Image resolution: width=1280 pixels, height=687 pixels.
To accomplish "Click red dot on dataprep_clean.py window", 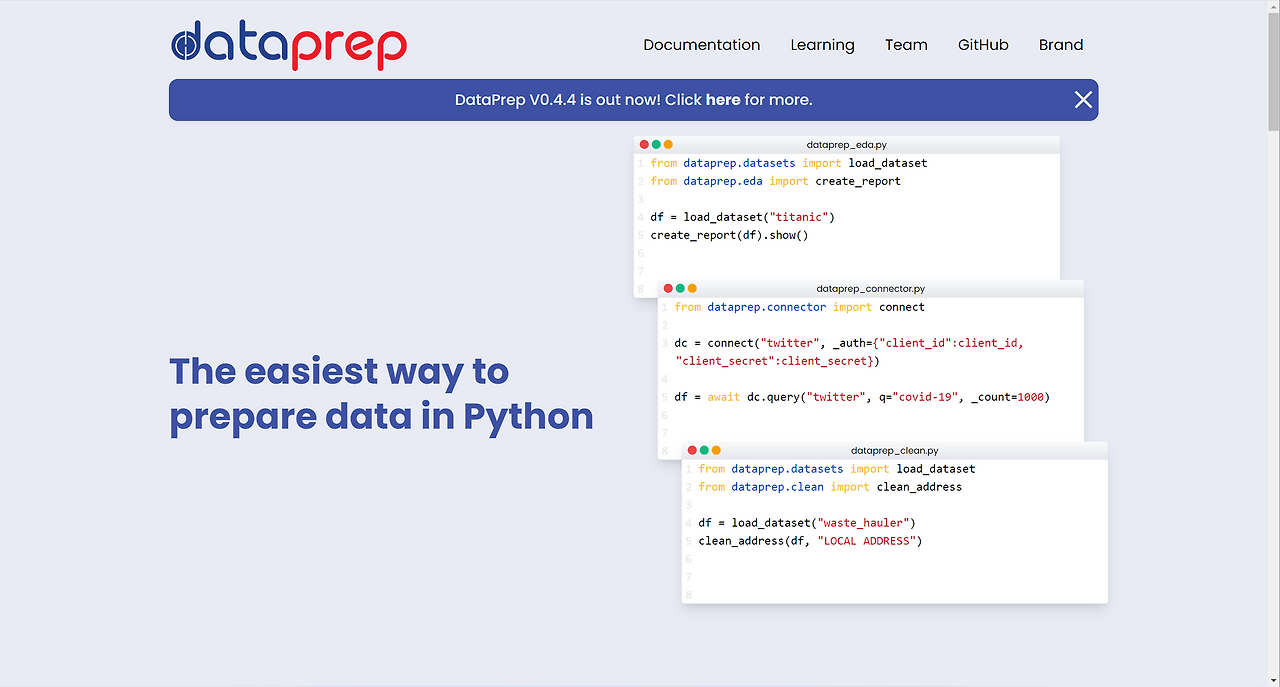I will pos(692,451).
